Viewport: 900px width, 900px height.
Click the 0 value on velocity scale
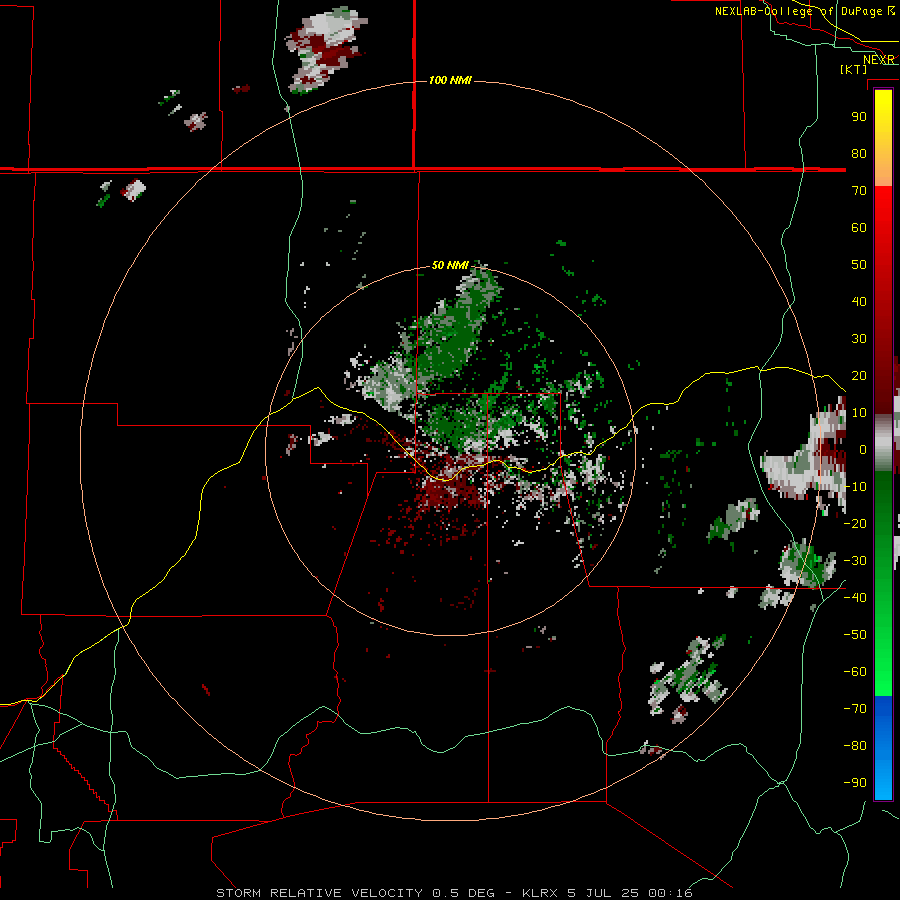[x=863, y=450]
